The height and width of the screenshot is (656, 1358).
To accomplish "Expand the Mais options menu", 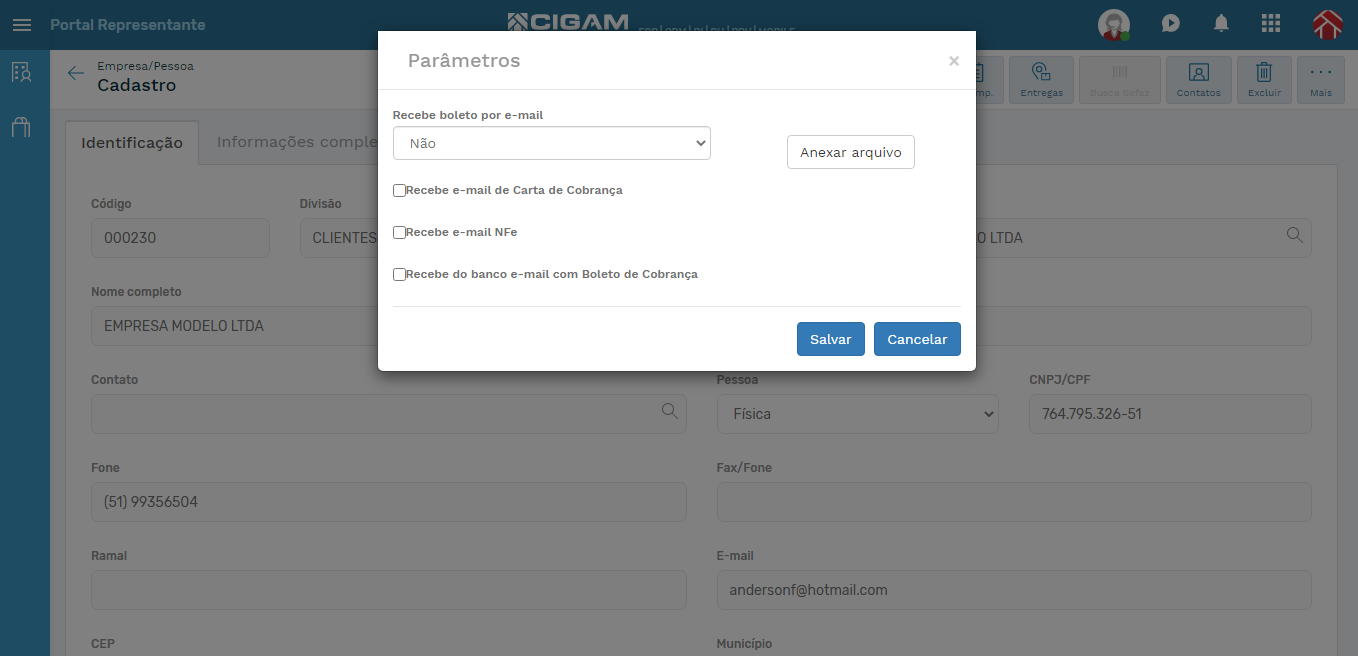I will tap(1321, 79).
